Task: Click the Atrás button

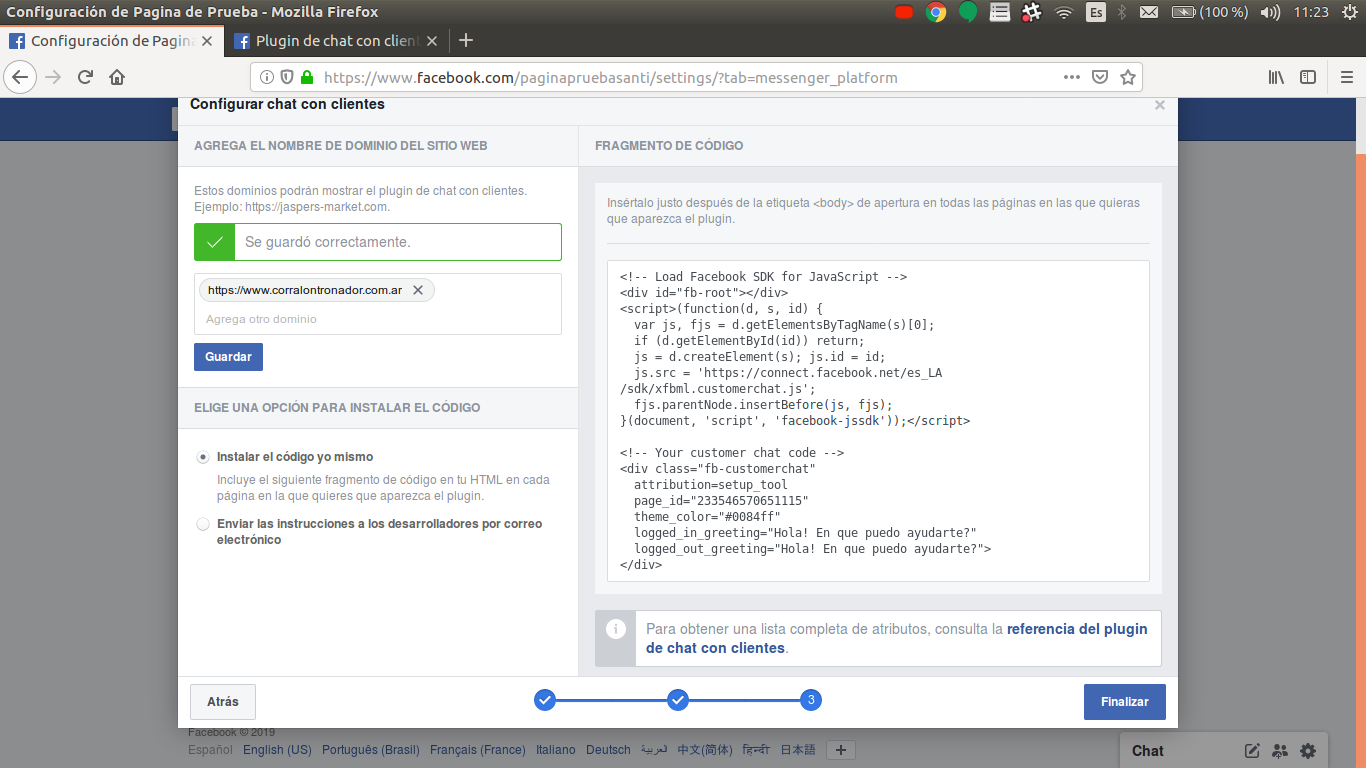Action: click(x=223, y=702)
